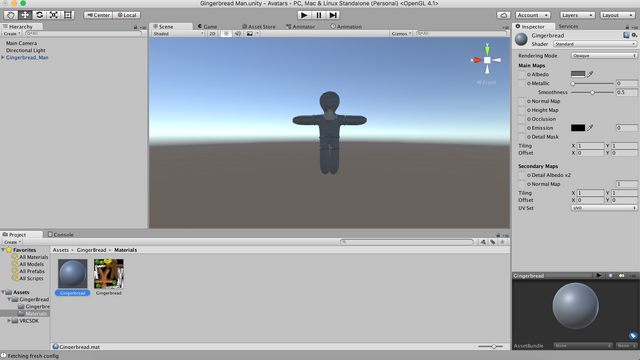Select the Rect transform tool

click(x=68, y=15)
